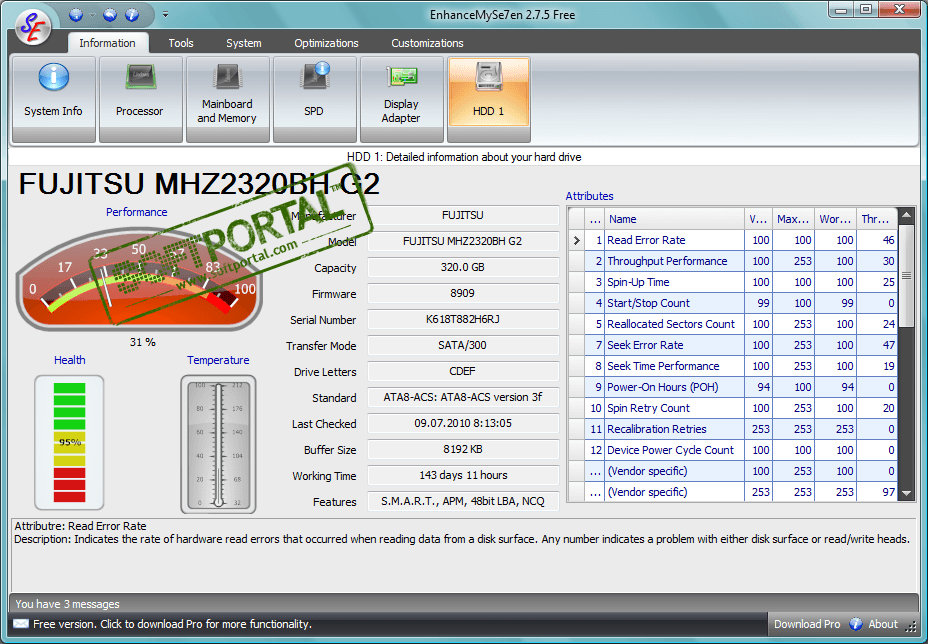Click the Manufacturer field showing FUJITSU
This screenshot has width=928, height=644.
463,215
